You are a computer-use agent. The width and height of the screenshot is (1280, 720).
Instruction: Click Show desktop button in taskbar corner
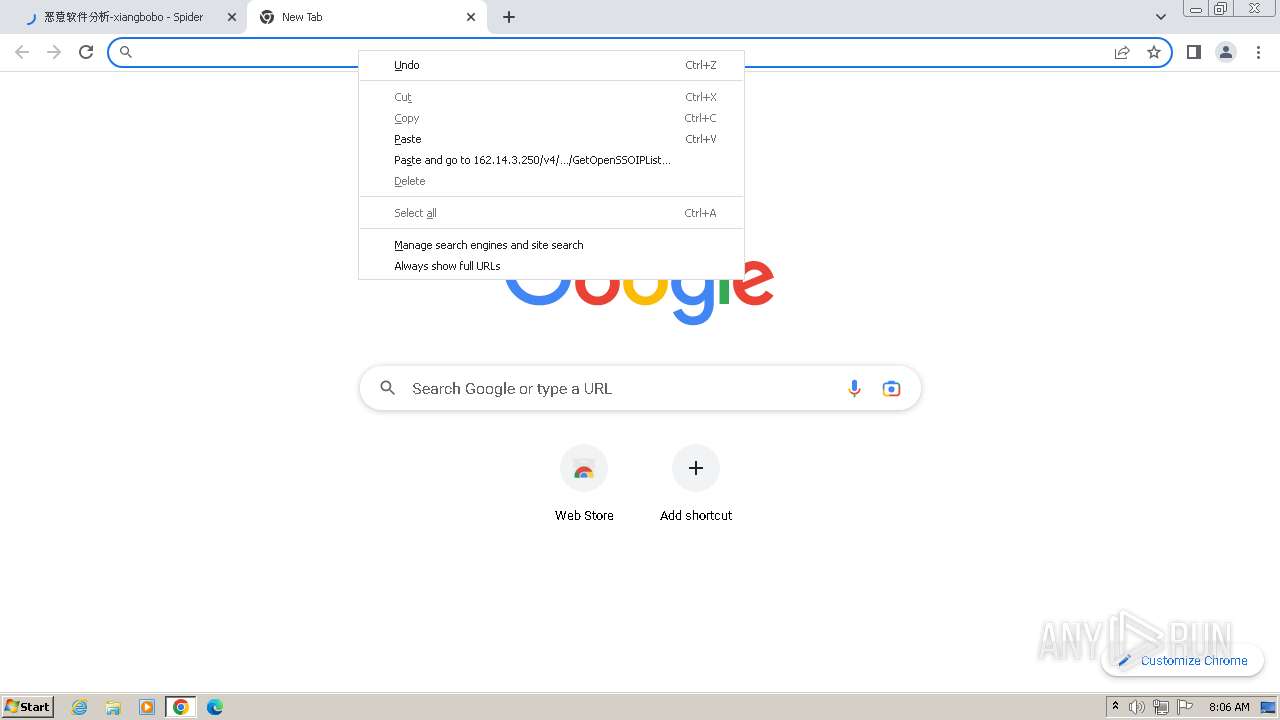tap(1269, 707)
